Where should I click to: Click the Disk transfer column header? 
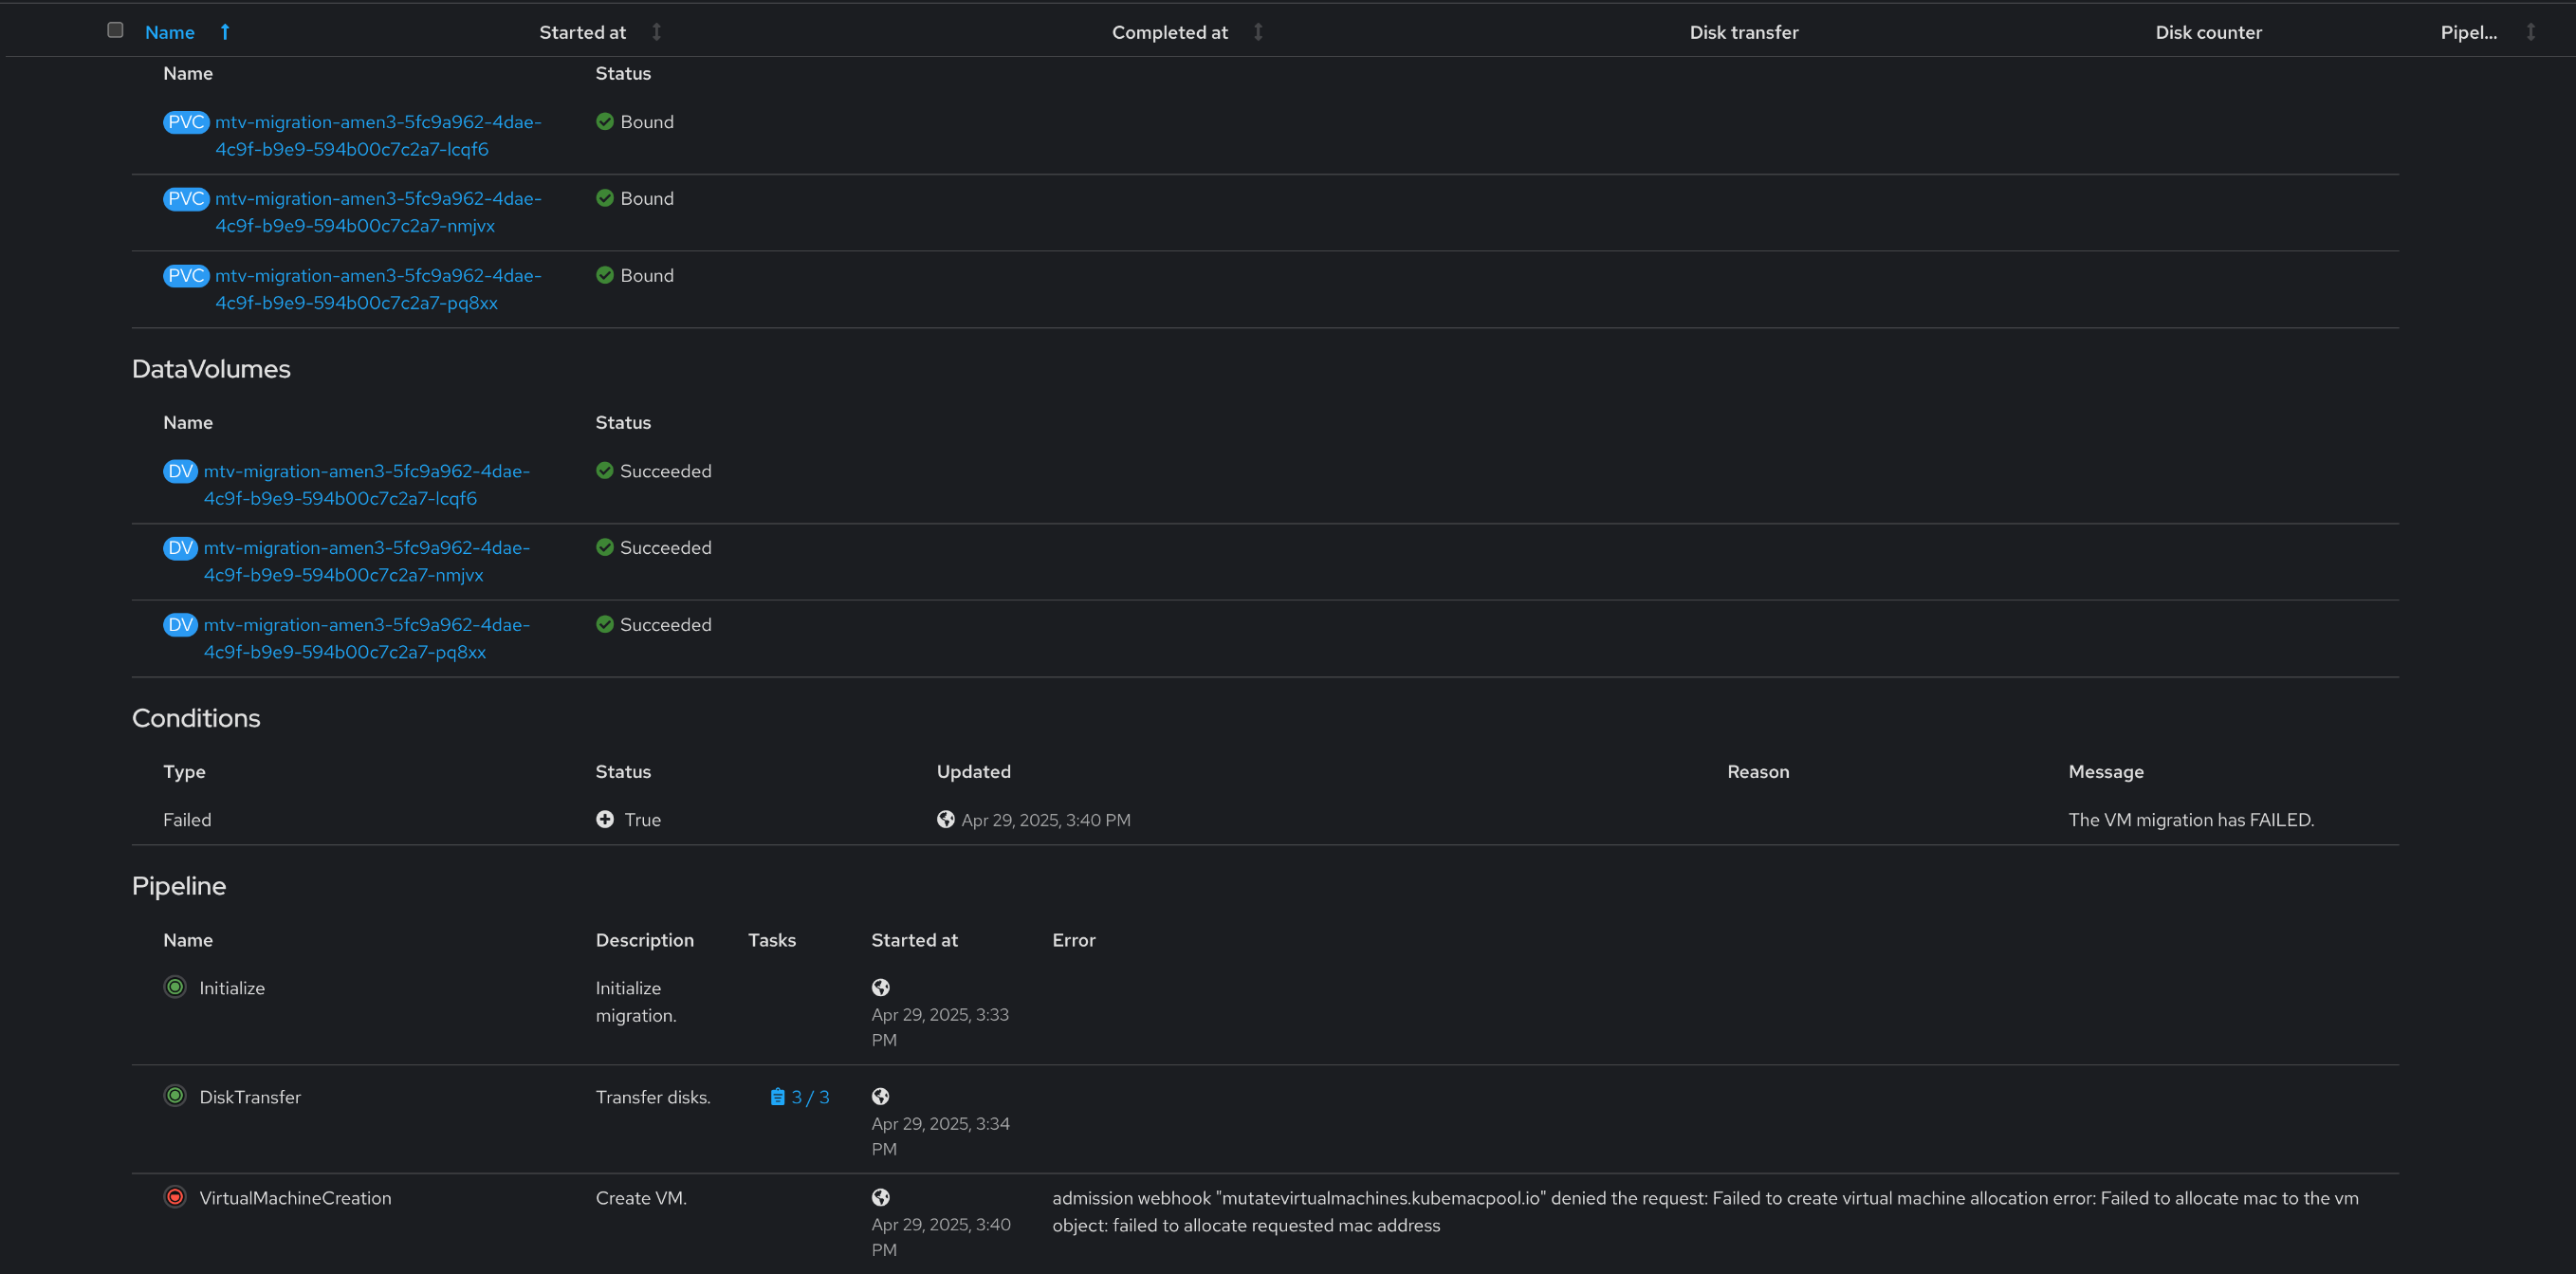[x=1743, y=32]
